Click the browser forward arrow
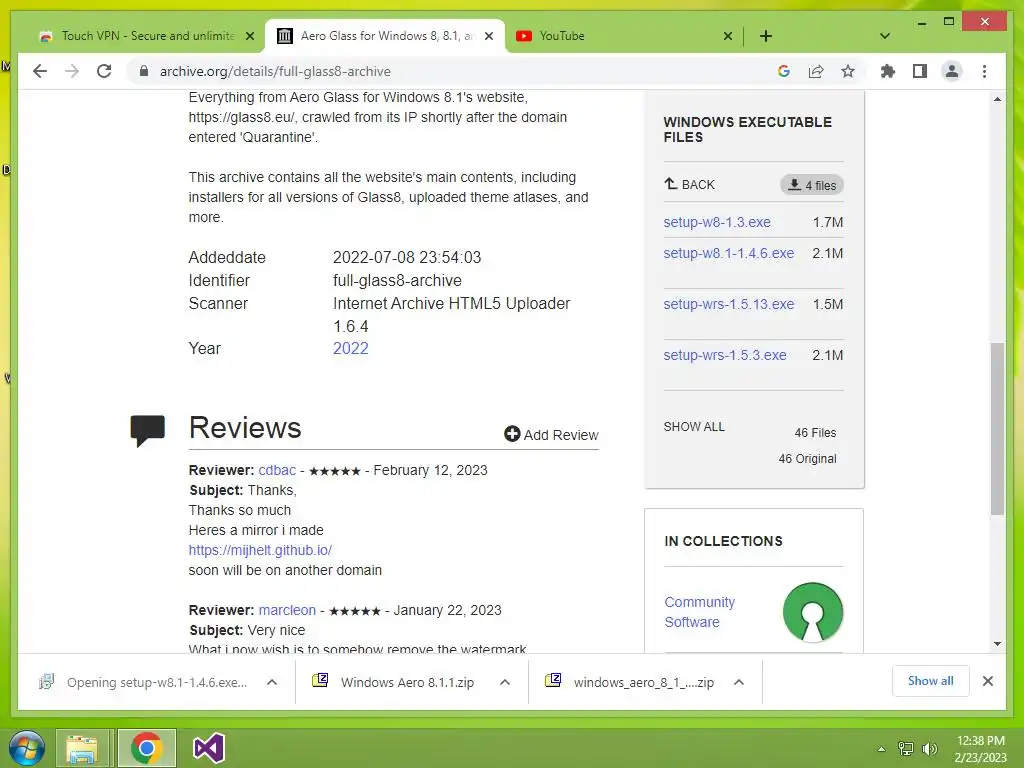 pyautogui.click(x=72, y=71)
